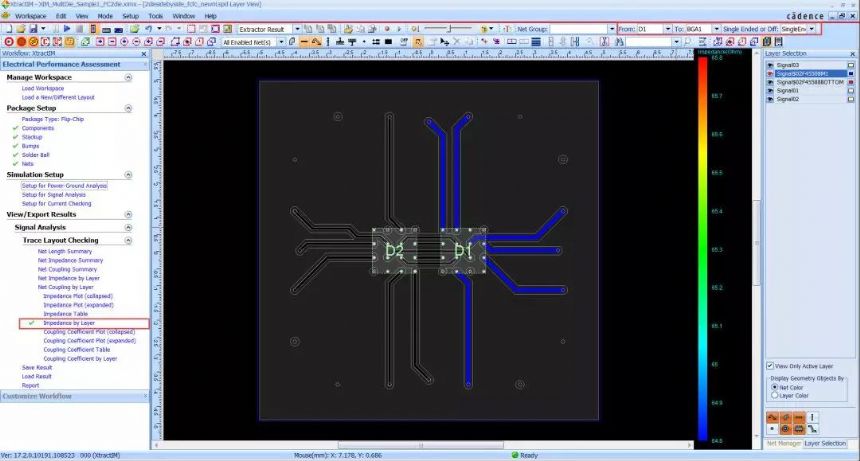Click the last save-report icon in second toolbar
860x461 pixels.
pyautogui.click(x=778, y=42)
